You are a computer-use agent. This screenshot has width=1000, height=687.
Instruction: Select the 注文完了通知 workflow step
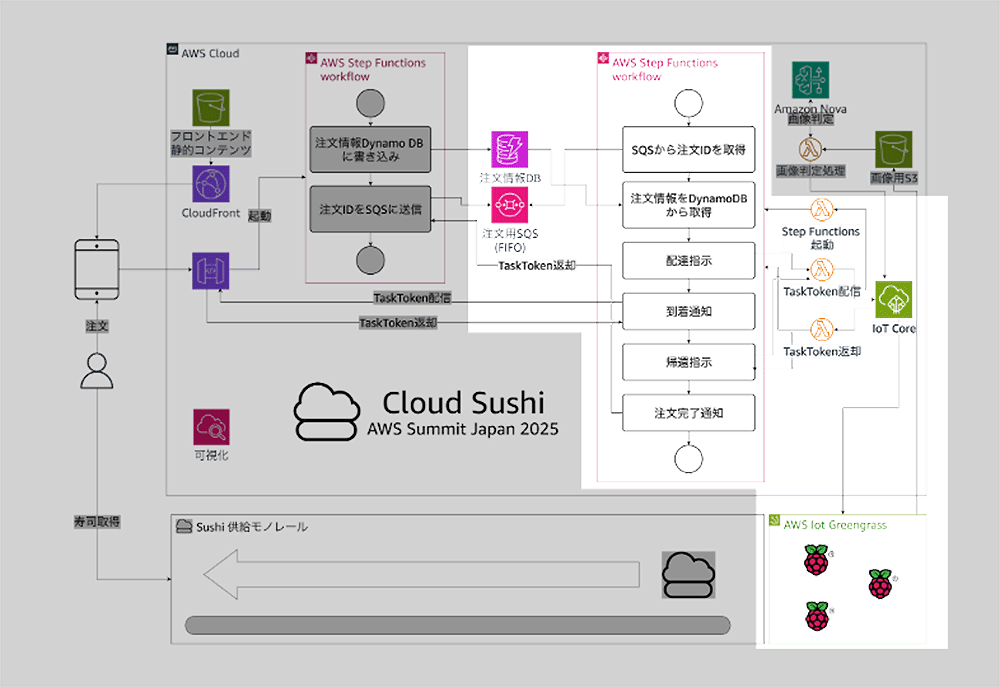click(x=688, y=411)
